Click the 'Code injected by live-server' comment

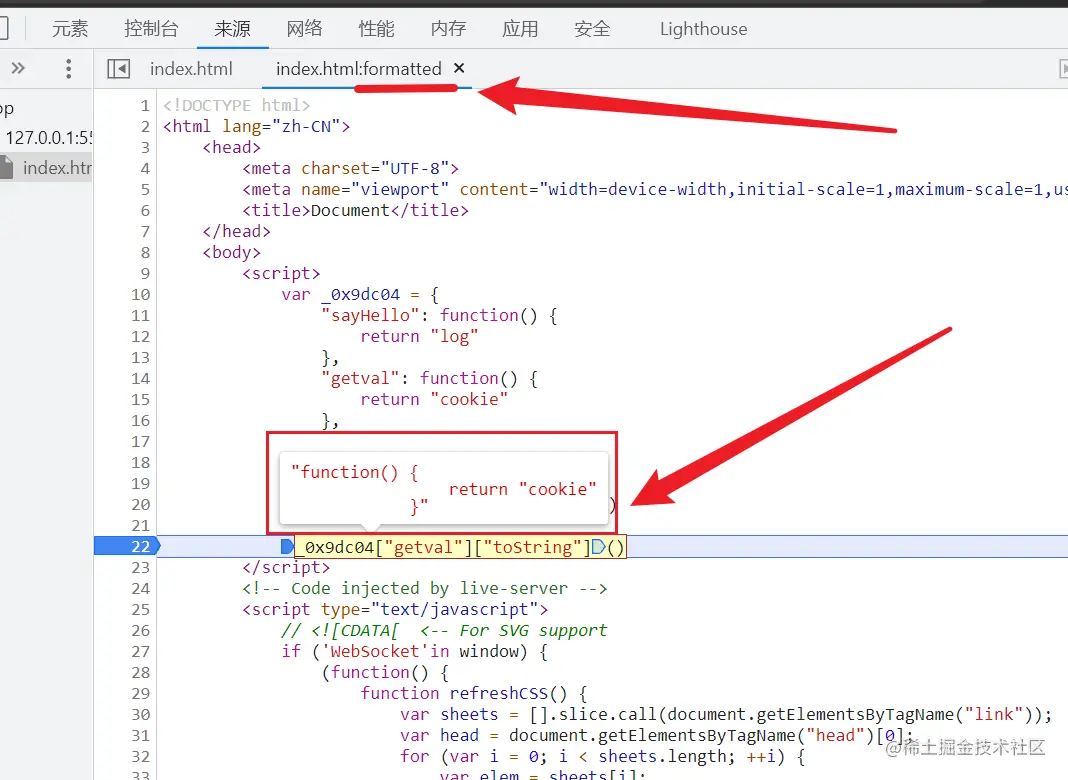(x=425, y=589)
